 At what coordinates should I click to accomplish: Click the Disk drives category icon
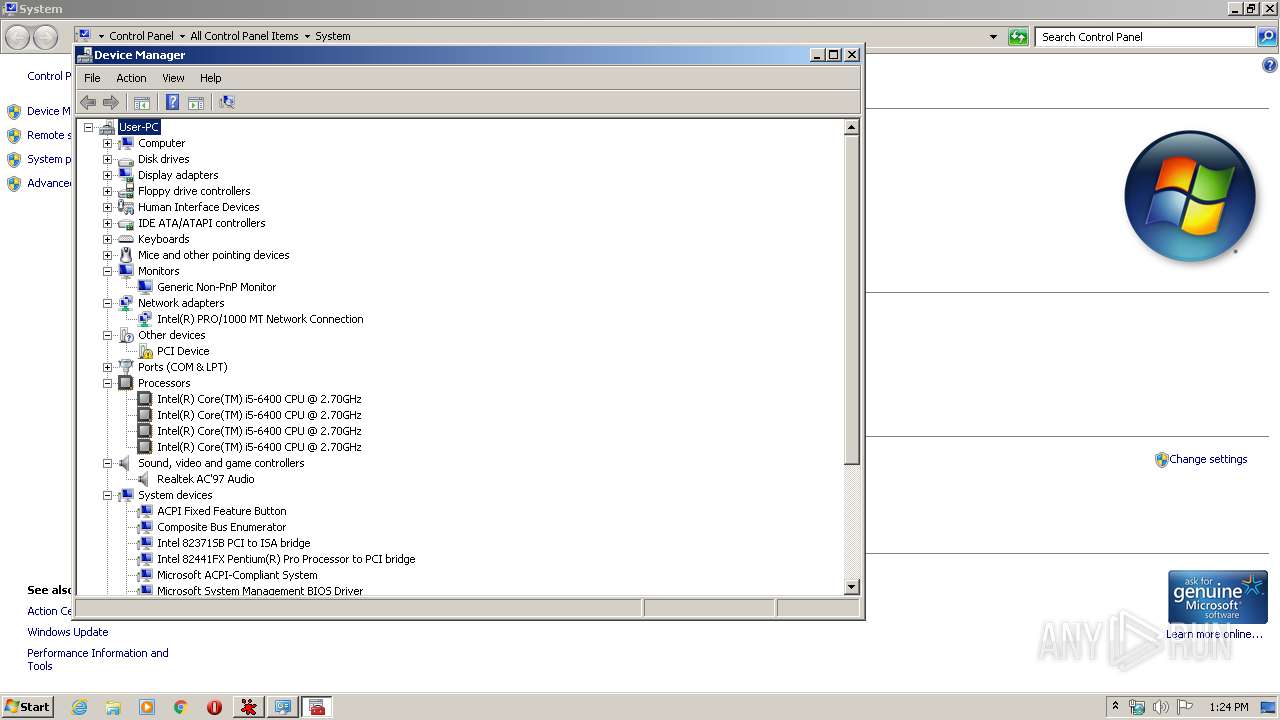[x=126, y=159]
